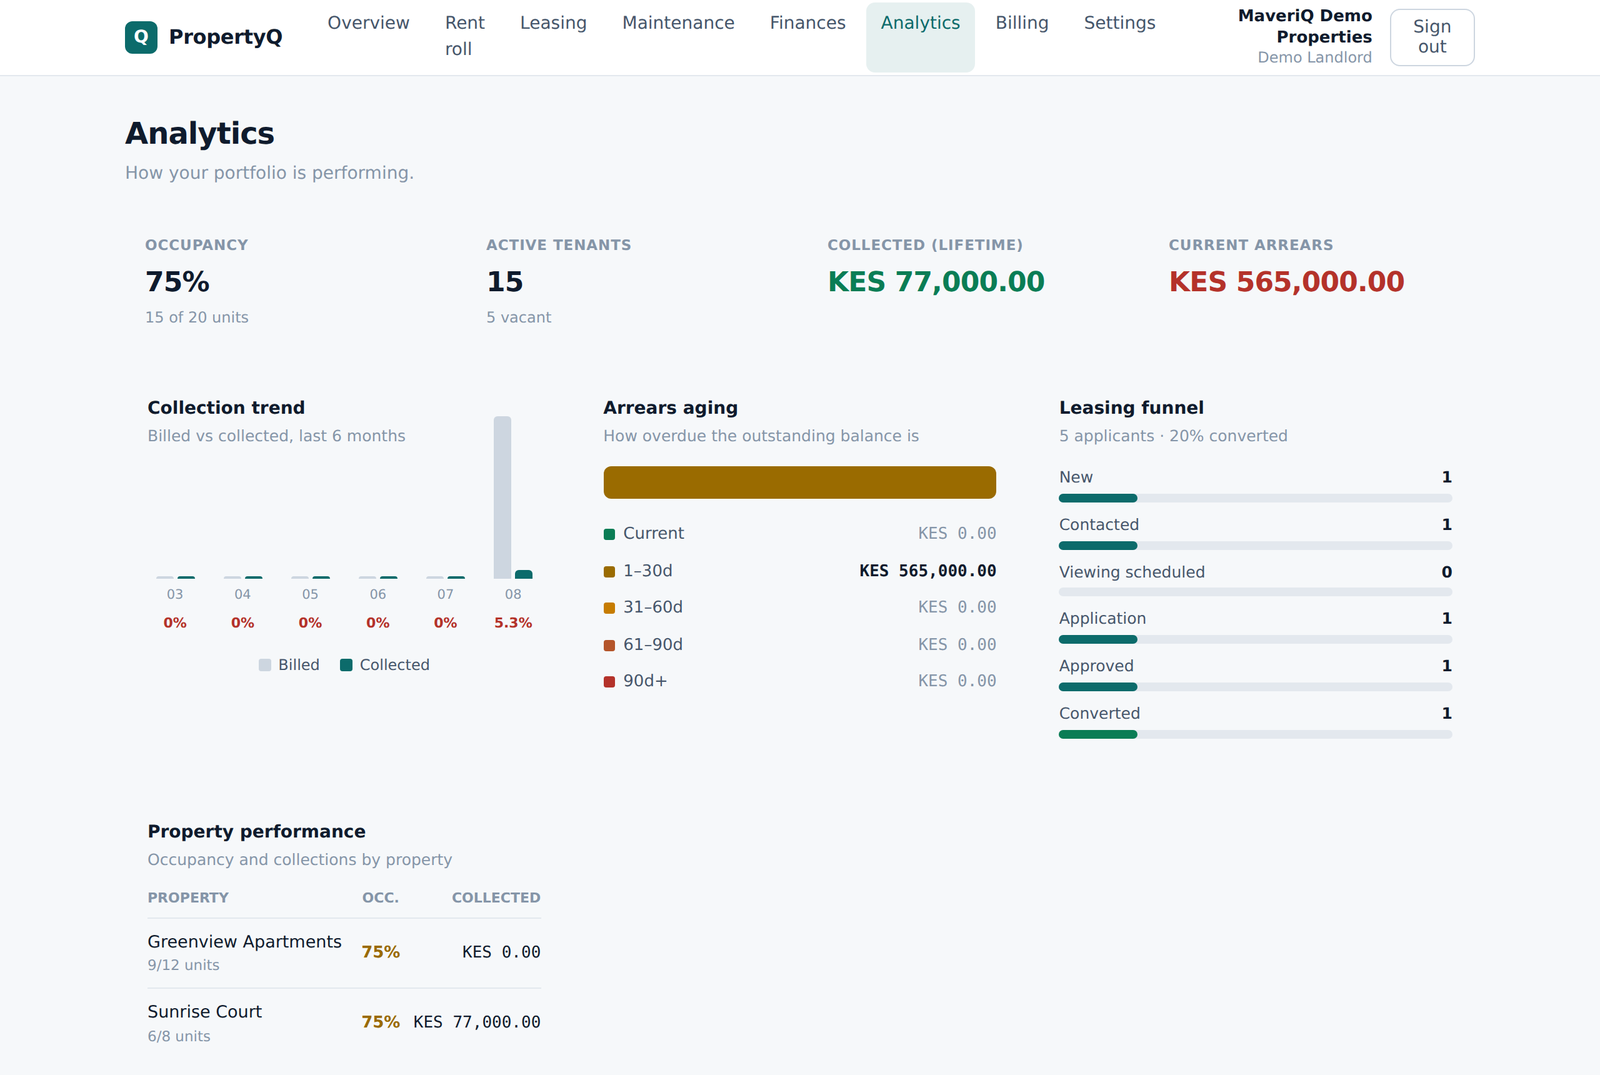The image size is (1600, 1075).
Task: Click the Arrears aging heading
Action: tap(670, 408)
